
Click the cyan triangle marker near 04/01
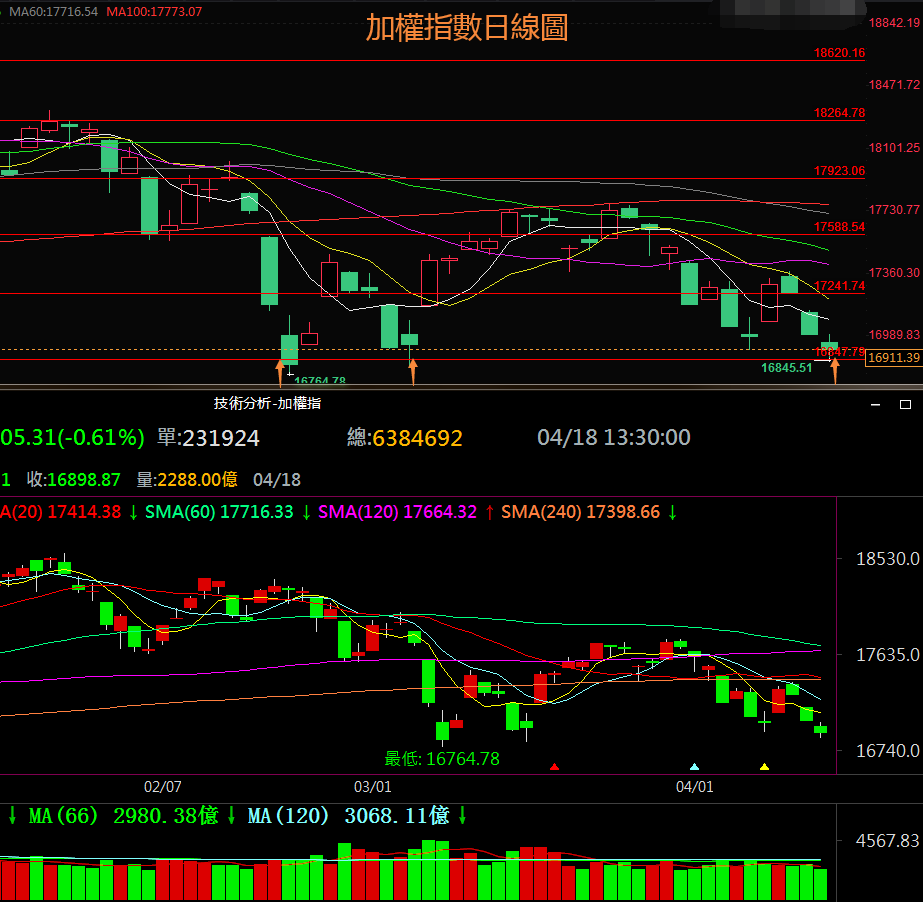[695, 767]
